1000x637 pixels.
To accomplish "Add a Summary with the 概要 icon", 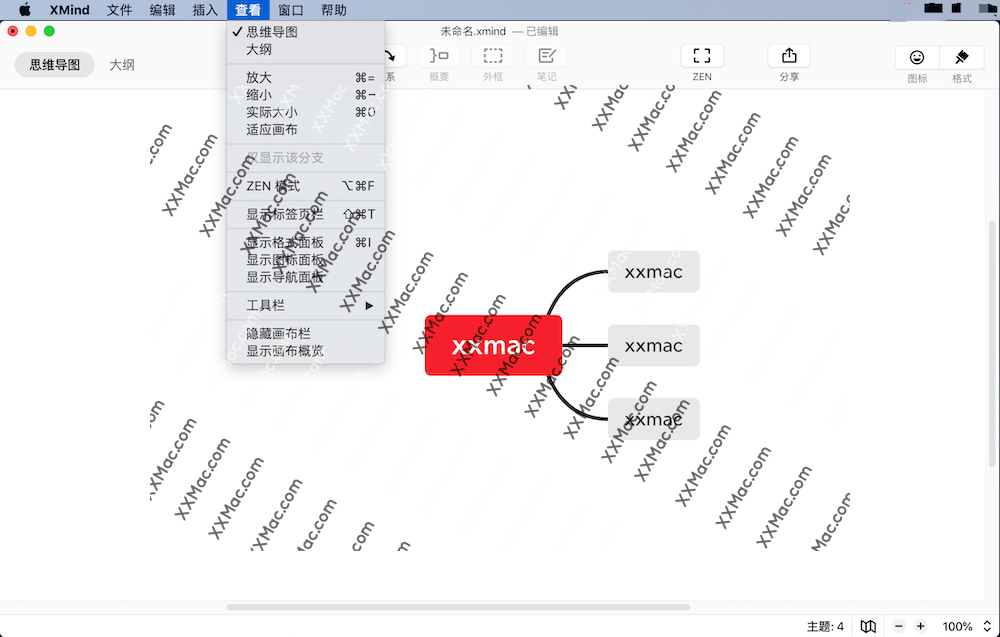I will point(439,56).
